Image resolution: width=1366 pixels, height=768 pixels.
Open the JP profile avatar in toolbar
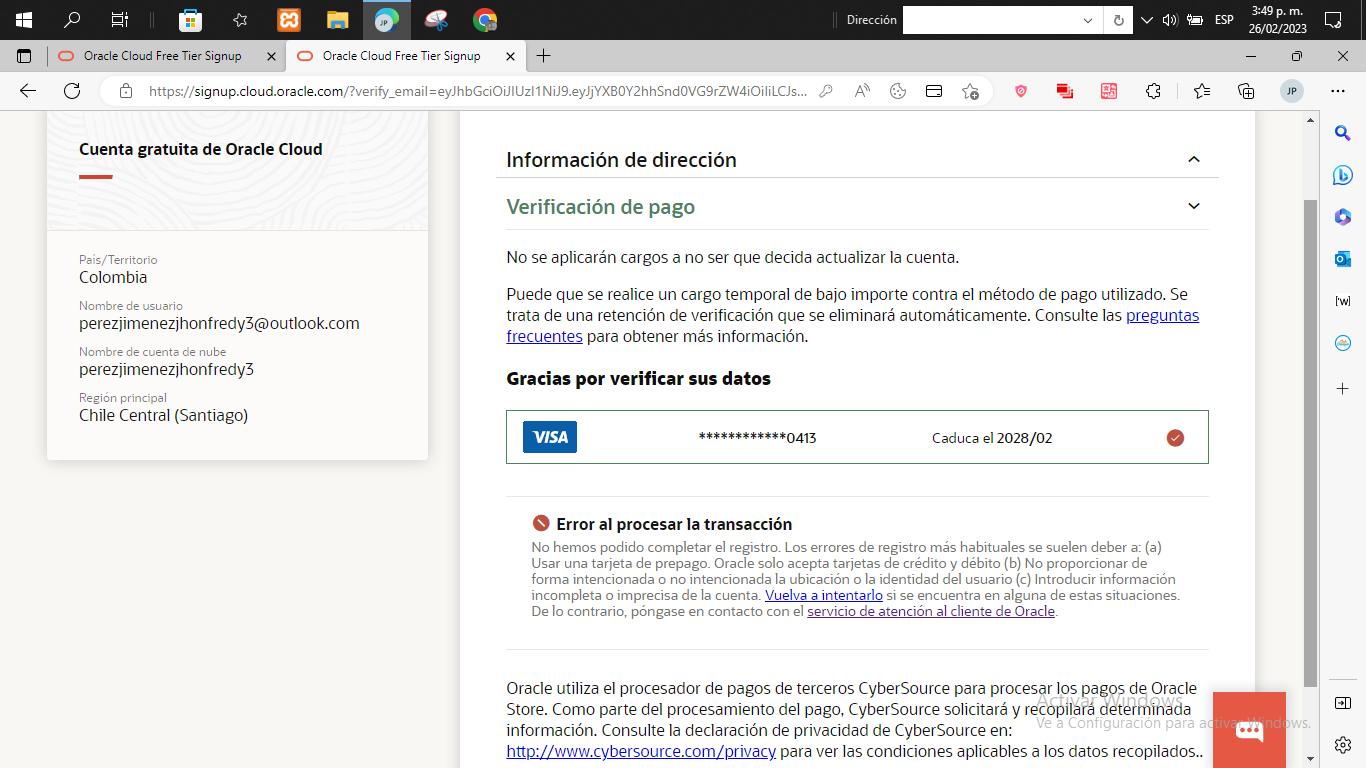tap(1292, 91)
